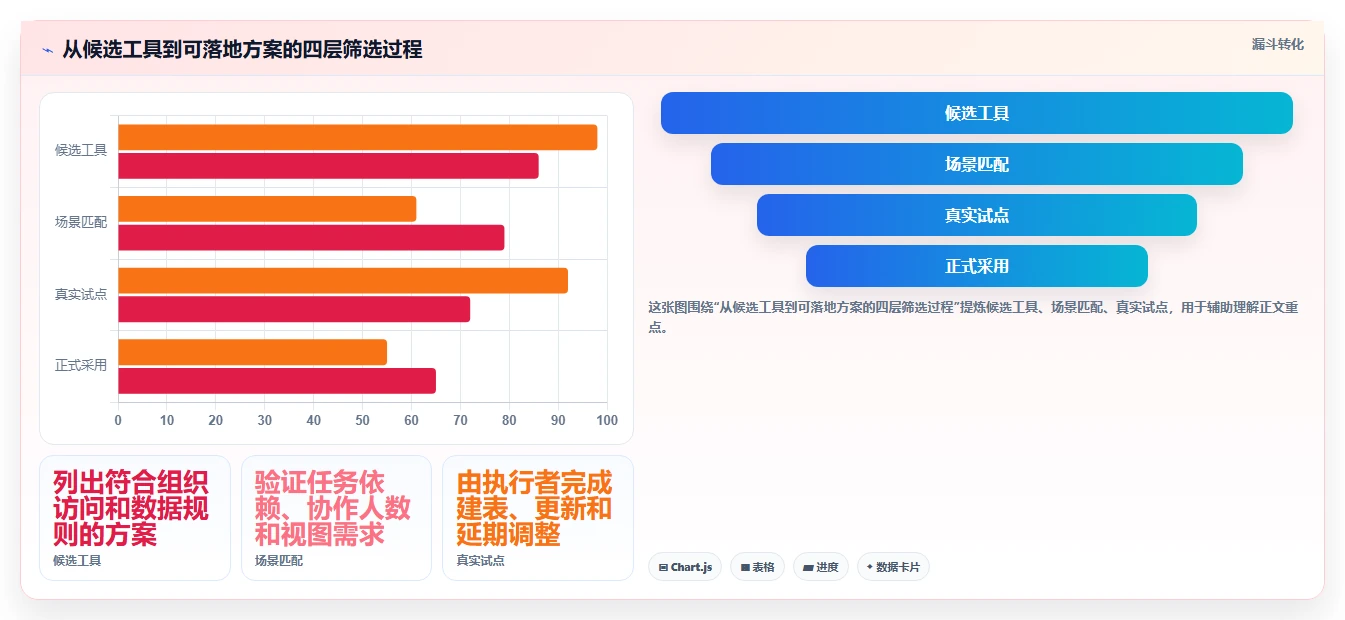Select the 正式采用 funnel stage bar
Screen dimensions: 1345x620
pyautogui.click(x=977, y=266)
